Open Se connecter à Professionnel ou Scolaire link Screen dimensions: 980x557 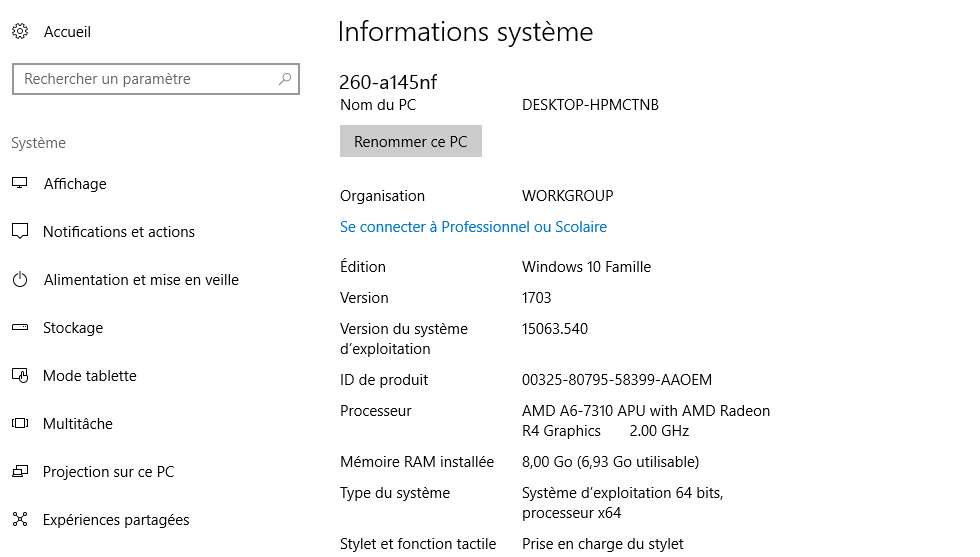pyautogui.click(x=473, y=227)
